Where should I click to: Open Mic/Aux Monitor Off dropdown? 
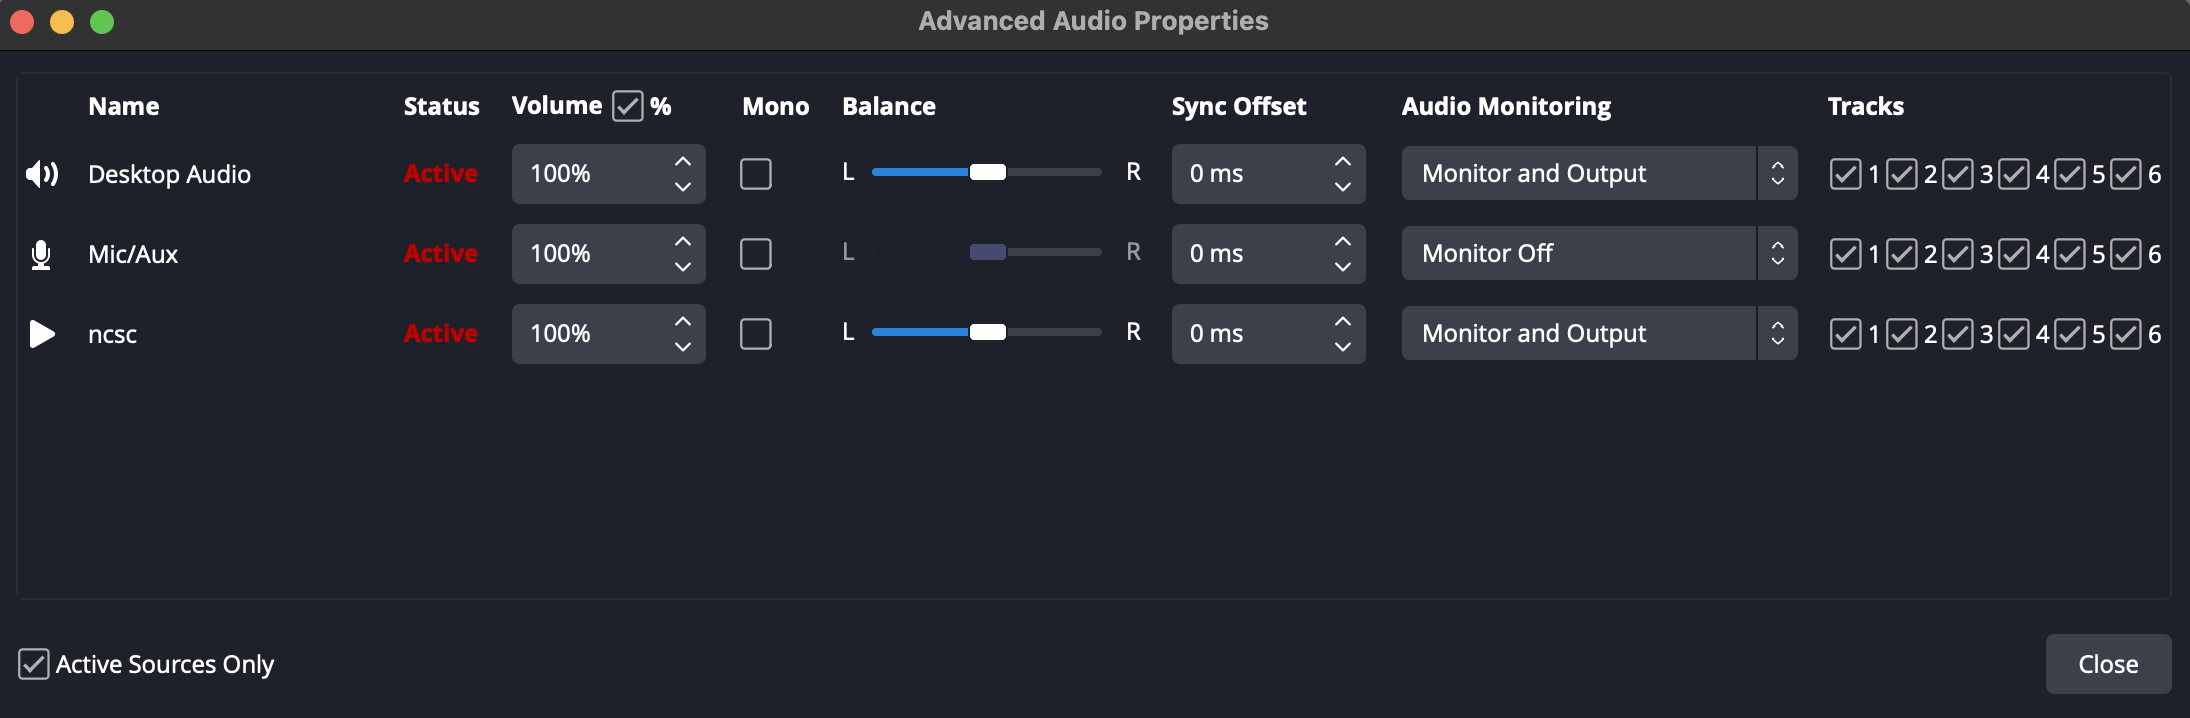[x=1598, y=254]
